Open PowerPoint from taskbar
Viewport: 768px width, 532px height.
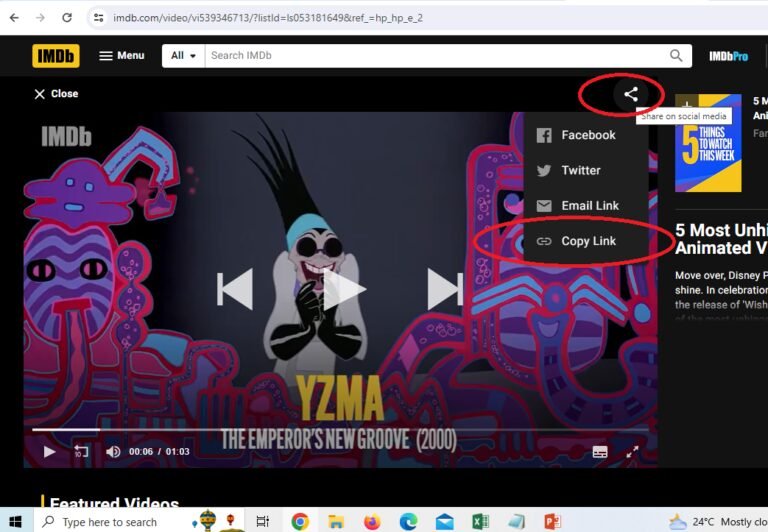(552, 522)
